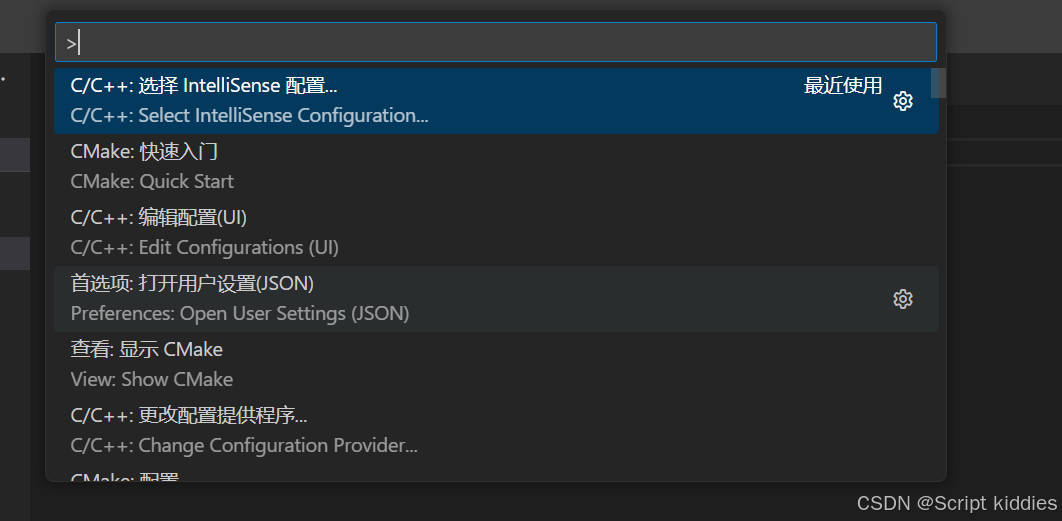Screen dimensions: 1062x521
Task: Run C/C++: Select IntelliSense Configuration command
Action: 496,101
